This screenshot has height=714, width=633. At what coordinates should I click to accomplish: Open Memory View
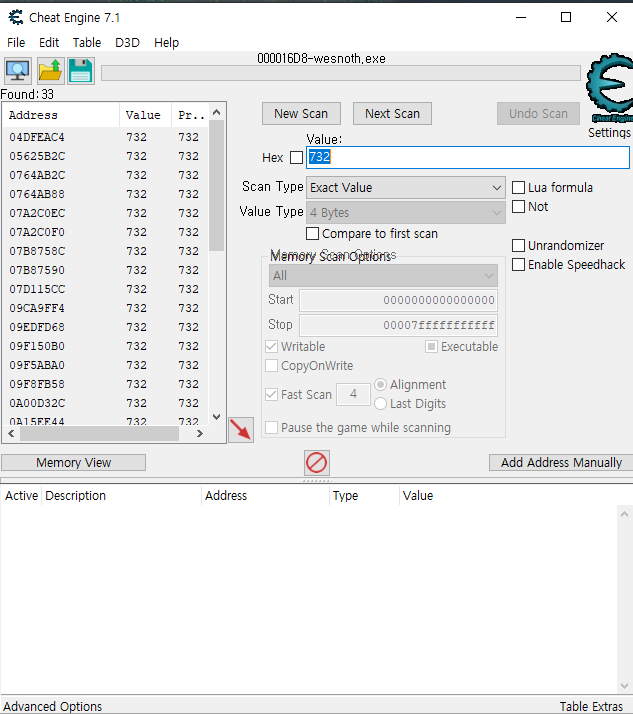coord(73,463)
